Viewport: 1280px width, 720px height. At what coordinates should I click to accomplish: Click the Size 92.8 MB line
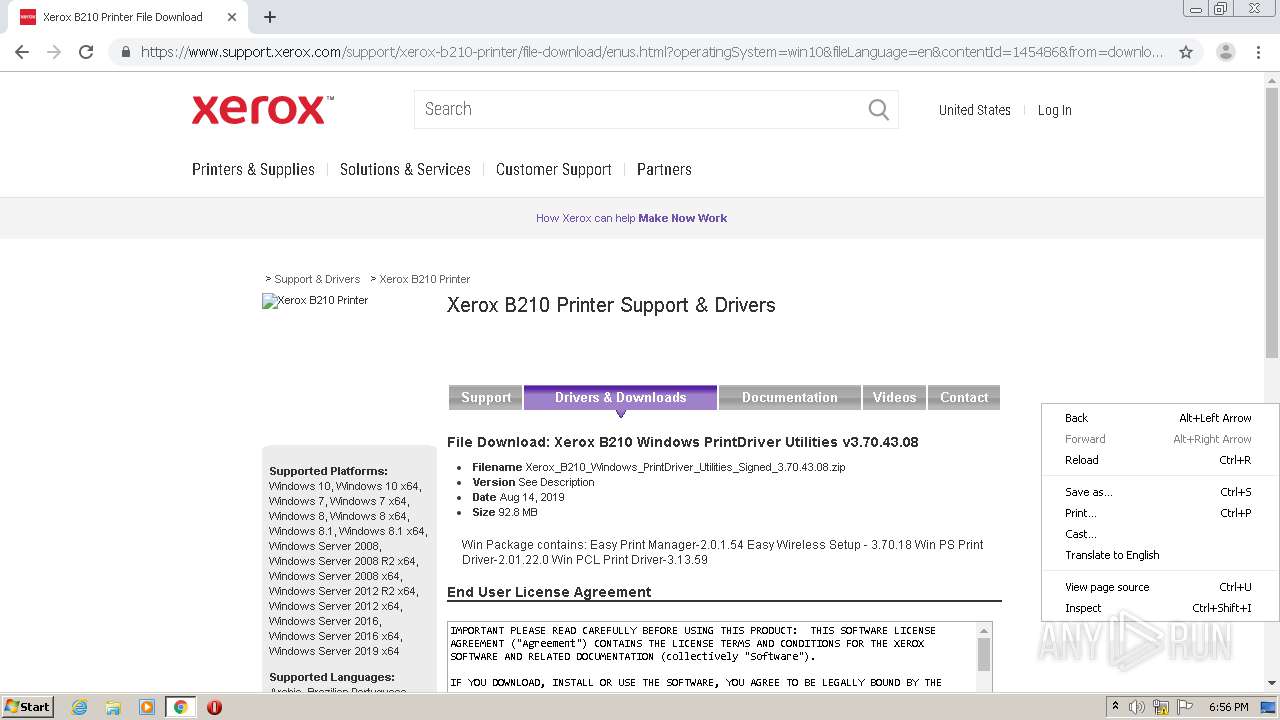point(505,512)
